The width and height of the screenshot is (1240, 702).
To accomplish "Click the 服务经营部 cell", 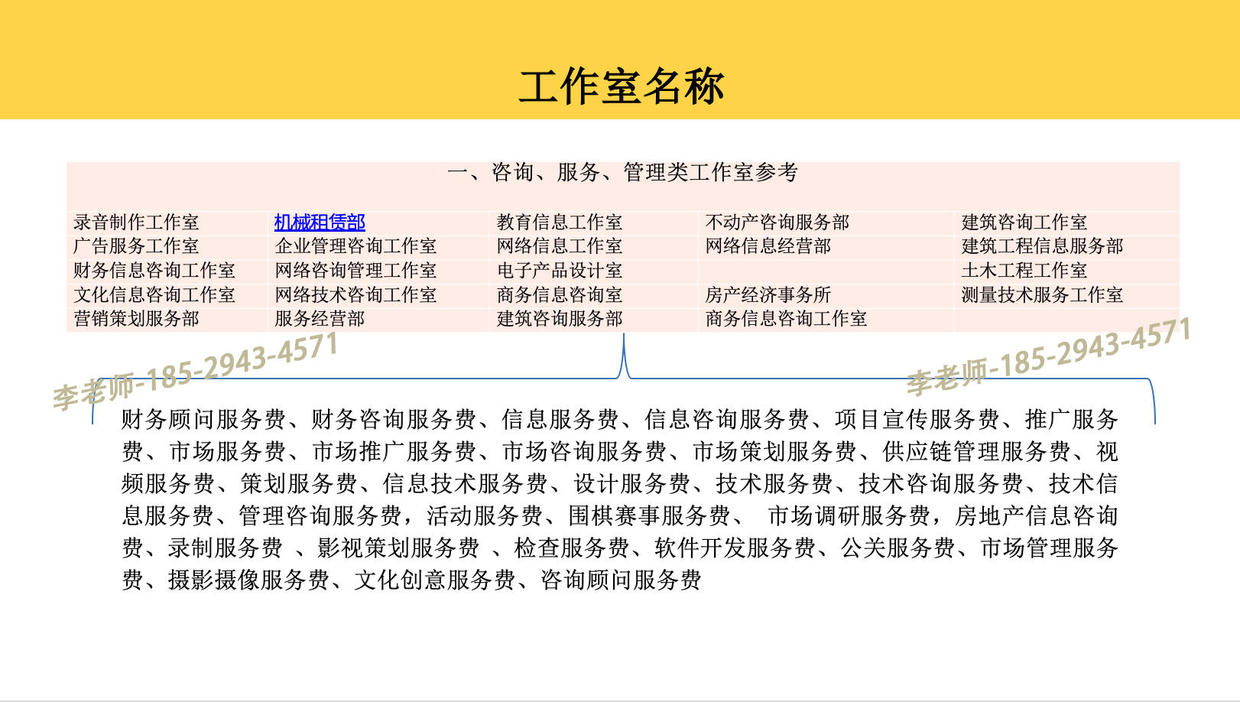I will 319,319.
